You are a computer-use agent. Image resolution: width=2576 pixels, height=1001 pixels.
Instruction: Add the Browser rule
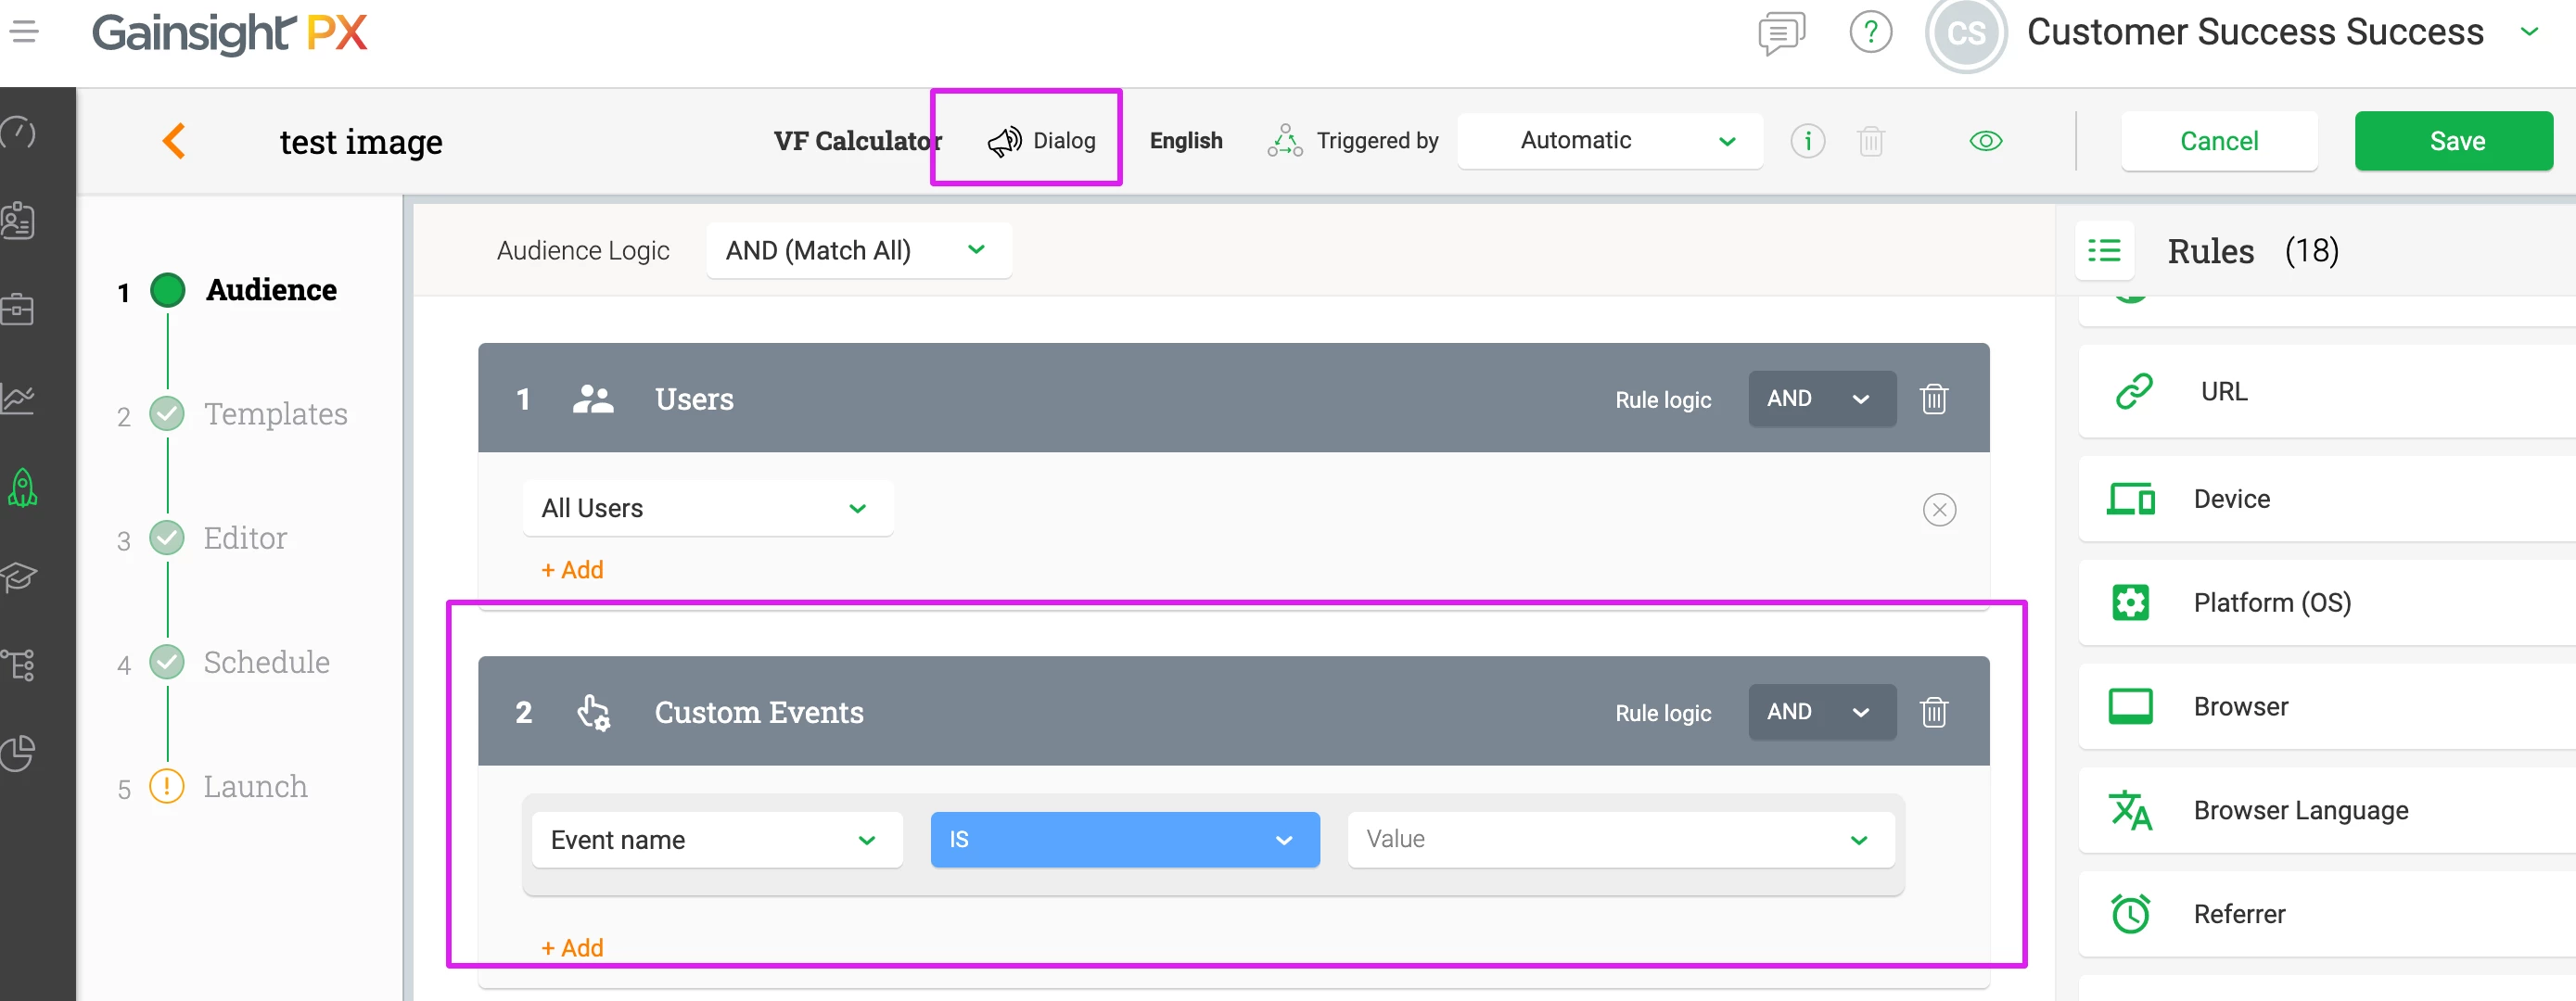(x=2327, y=707)
